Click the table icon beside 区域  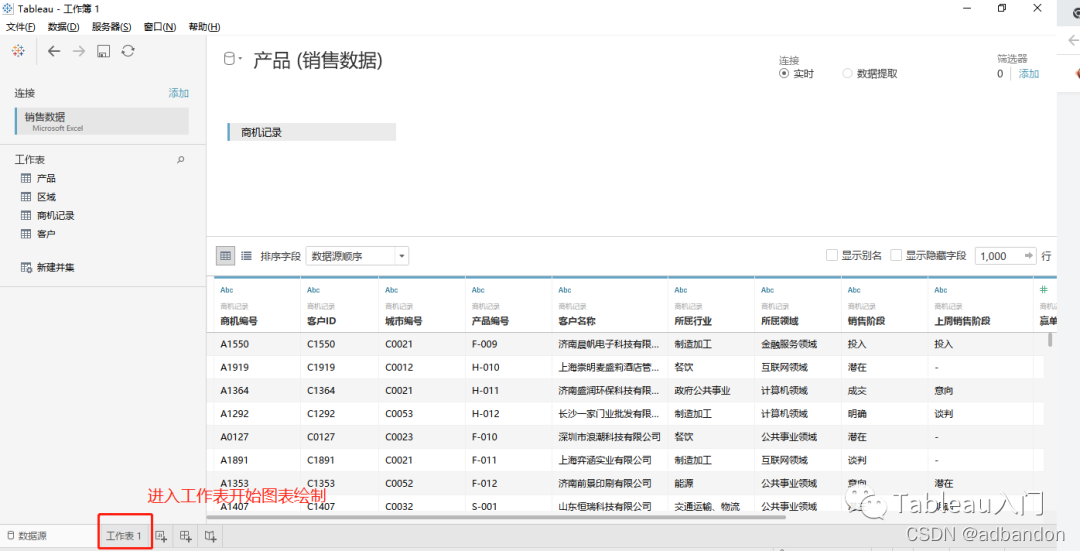[26, 197]
